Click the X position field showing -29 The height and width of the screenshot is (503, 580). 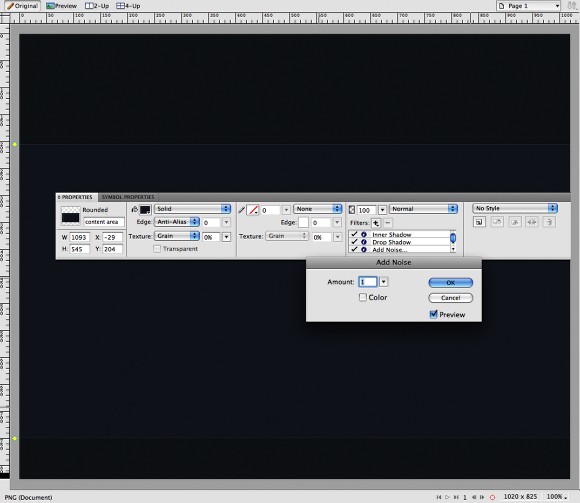click(112, 237)
